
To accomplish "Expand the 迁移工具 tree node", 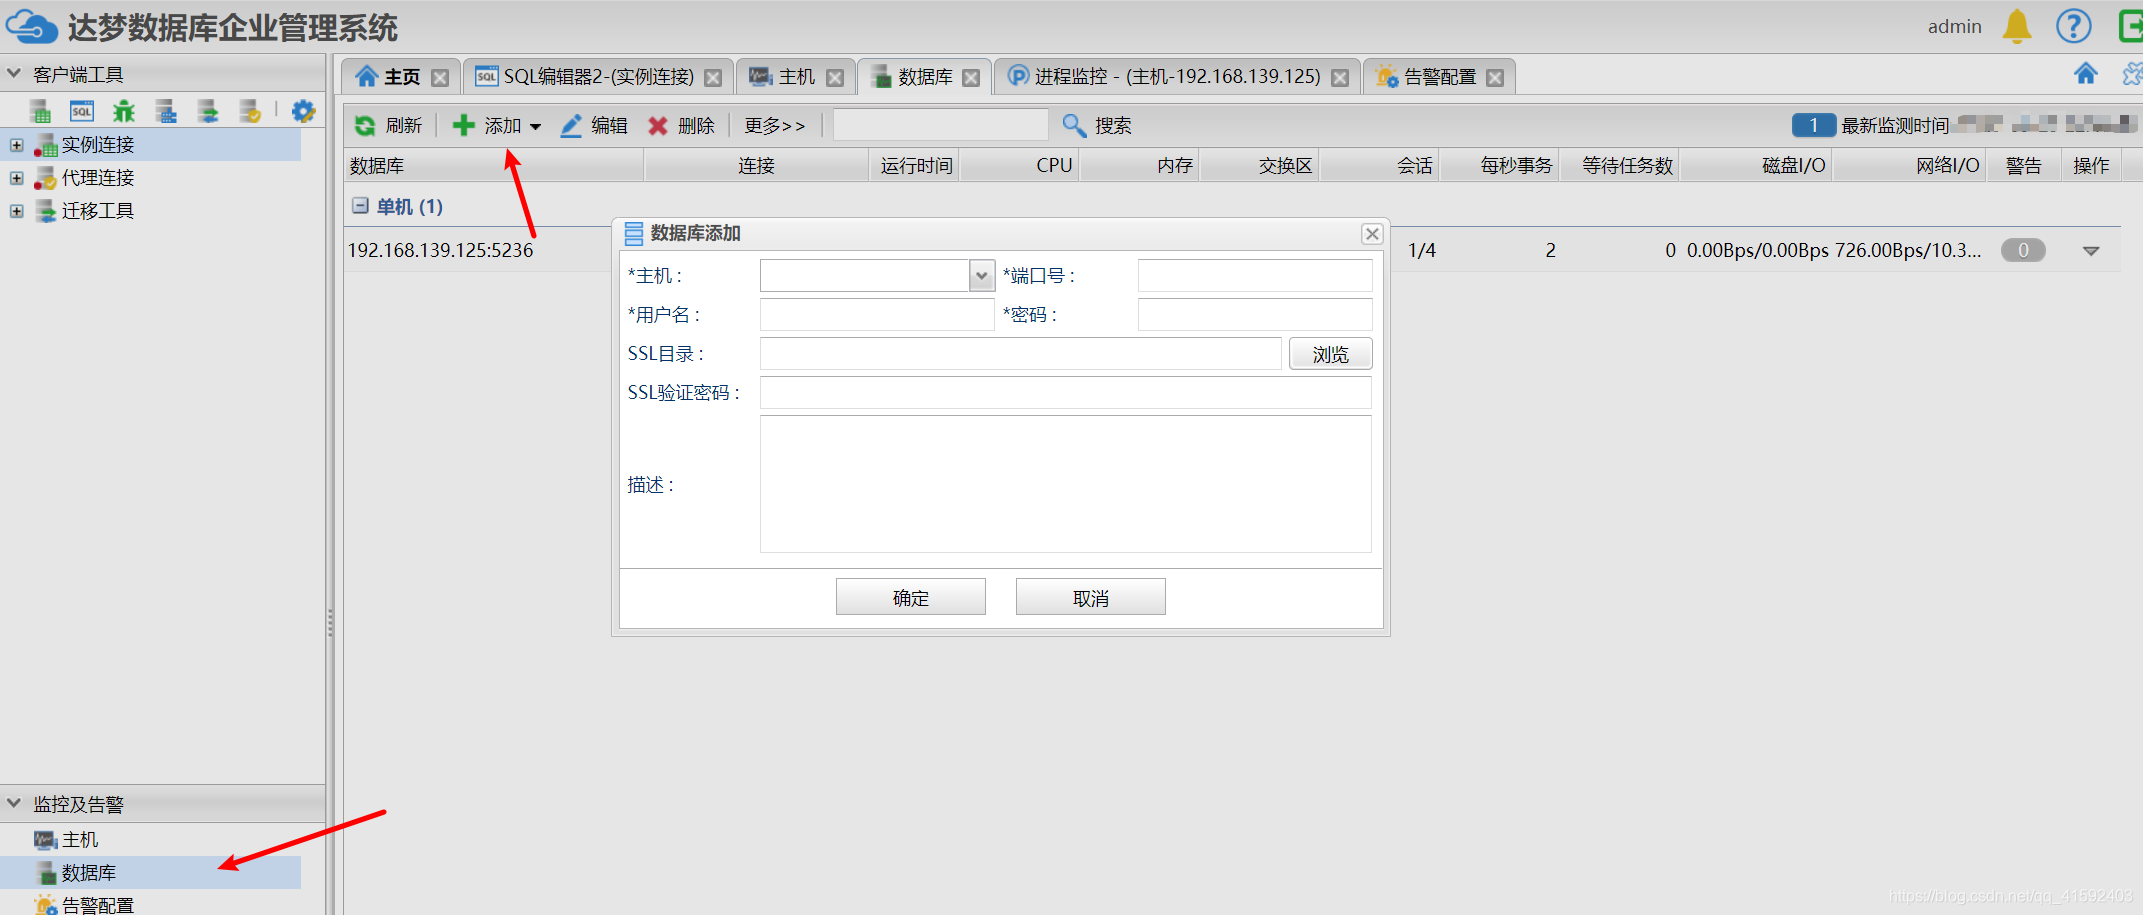I will (x=17, y=211).
